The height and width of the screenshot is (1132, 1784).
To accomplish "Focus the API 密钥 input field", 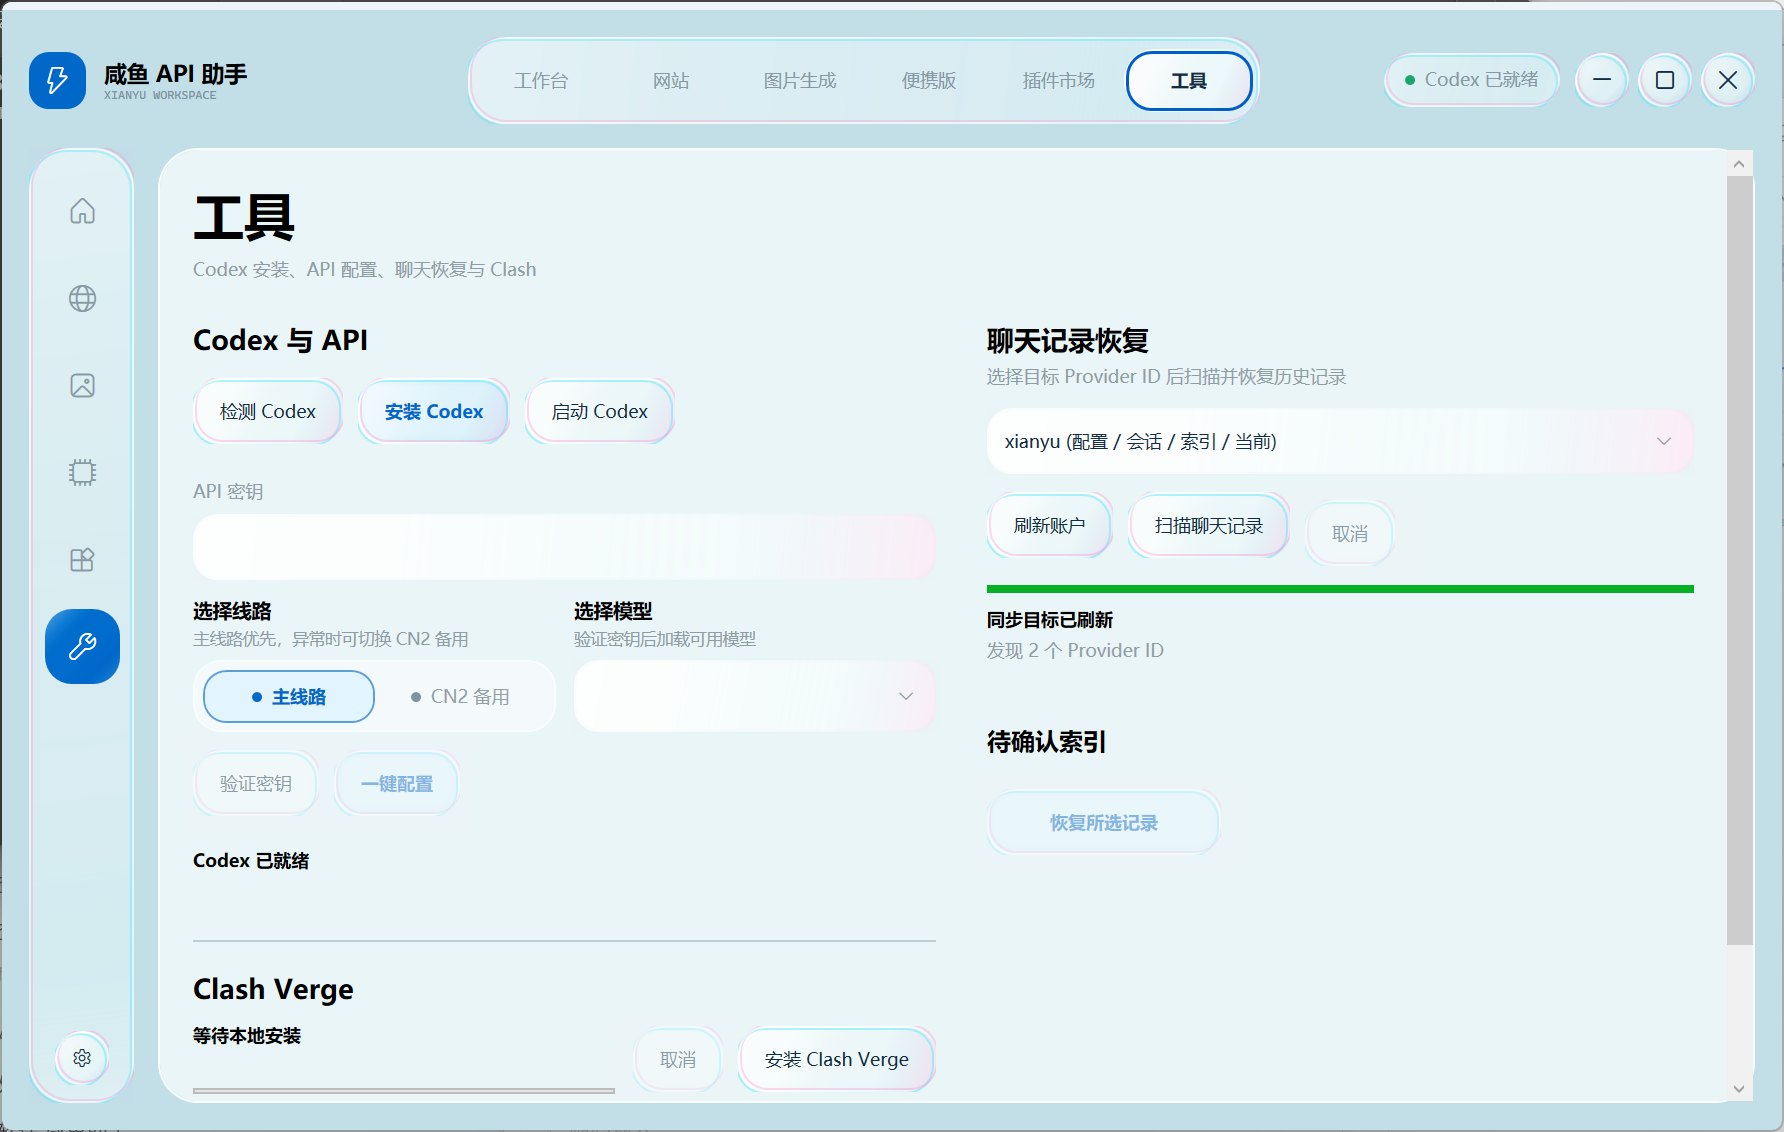I will (564, 546).
